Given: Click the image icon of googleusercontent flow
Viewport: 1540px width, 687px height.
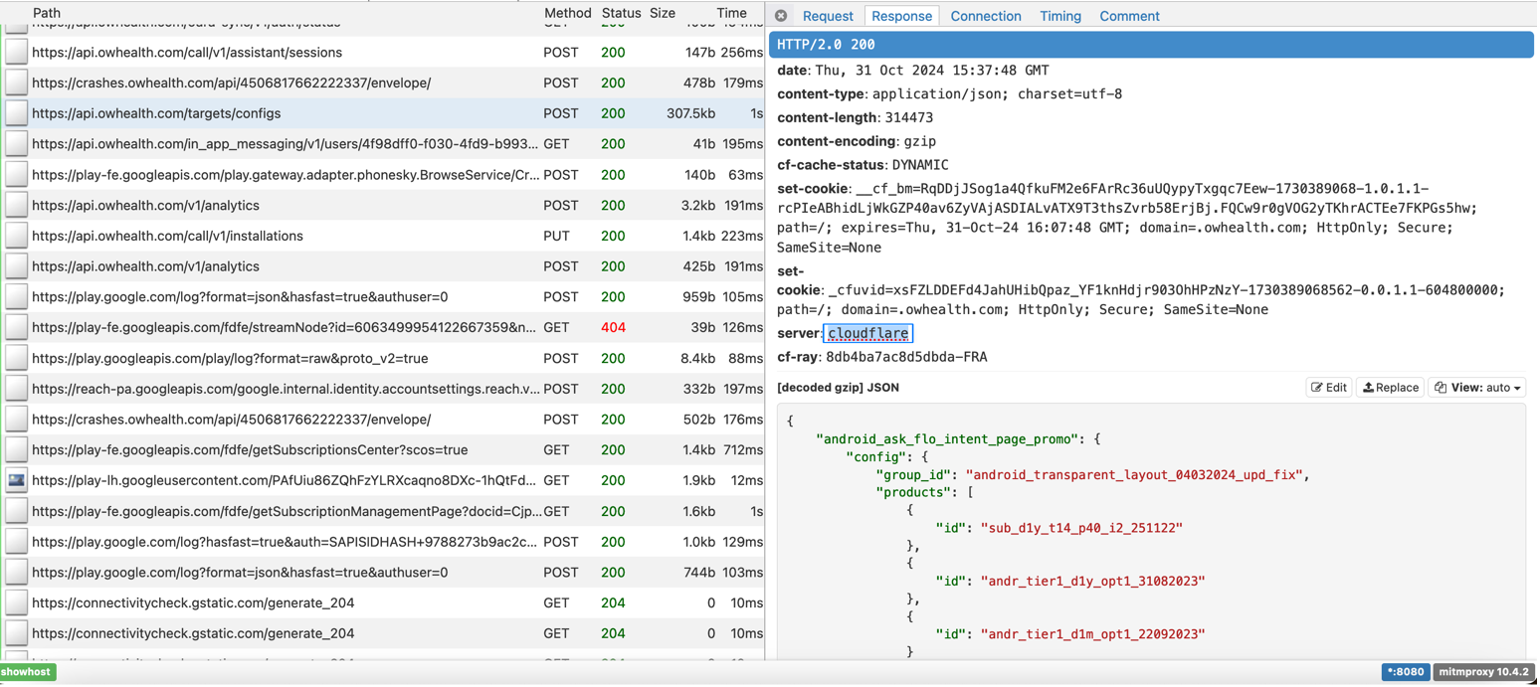Looking at the screenshot, I should (x=16, y=481).
